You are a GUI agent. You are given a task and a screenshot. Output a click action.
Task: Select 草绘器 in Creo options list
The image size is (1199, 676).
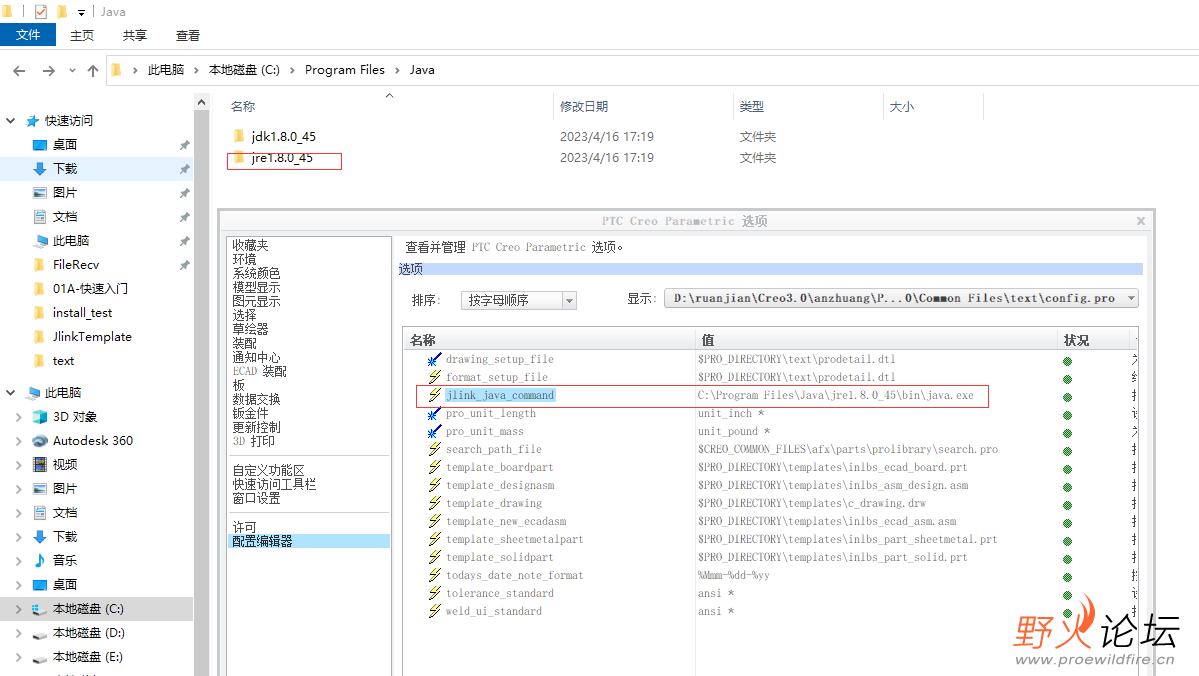pyautogui.click(x=251, y=329)
